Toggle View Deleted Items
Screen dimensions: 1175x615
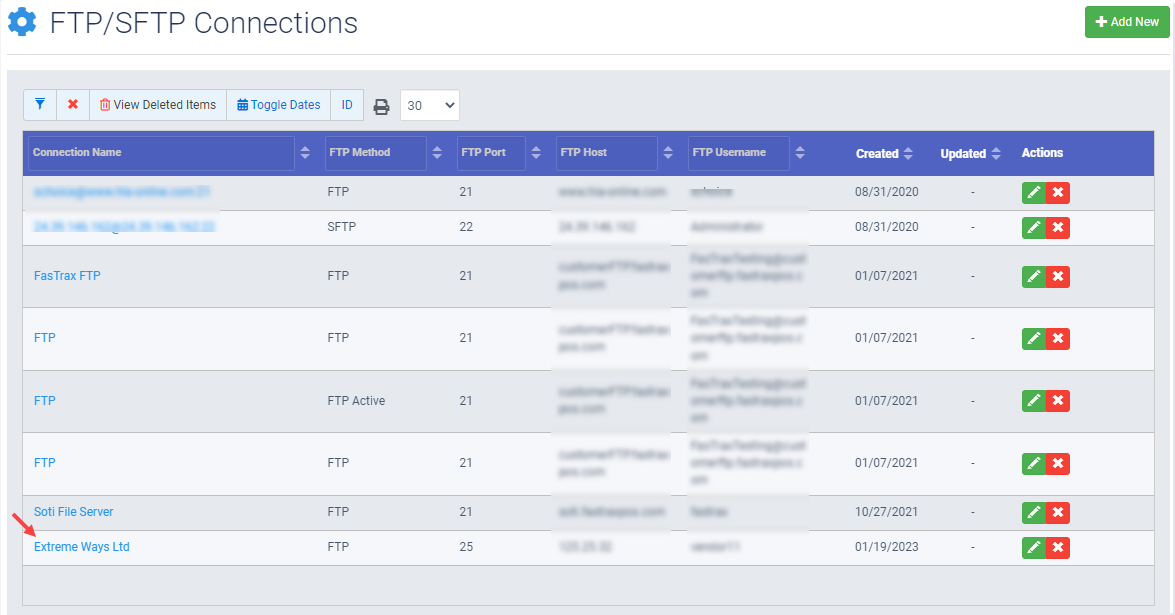pos(157,104)
